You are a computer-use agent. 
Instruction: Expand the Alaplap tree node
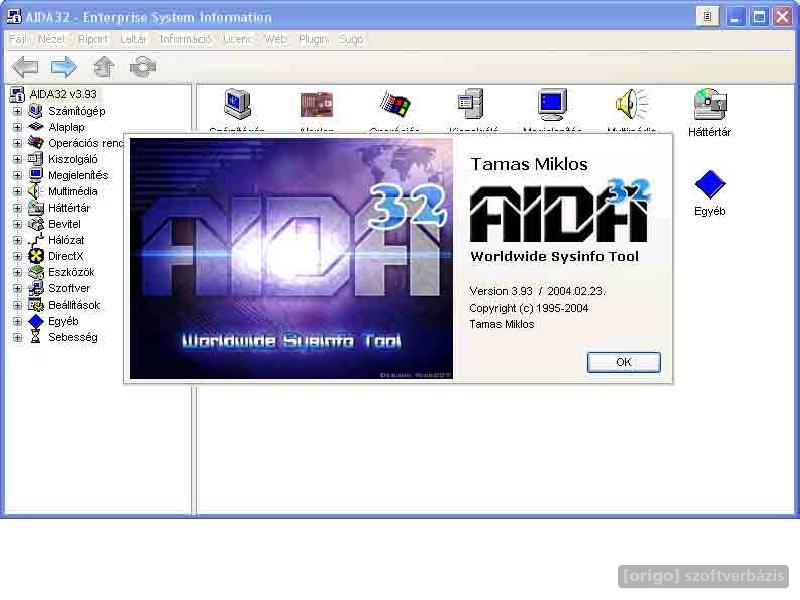(x=17, y=127)
